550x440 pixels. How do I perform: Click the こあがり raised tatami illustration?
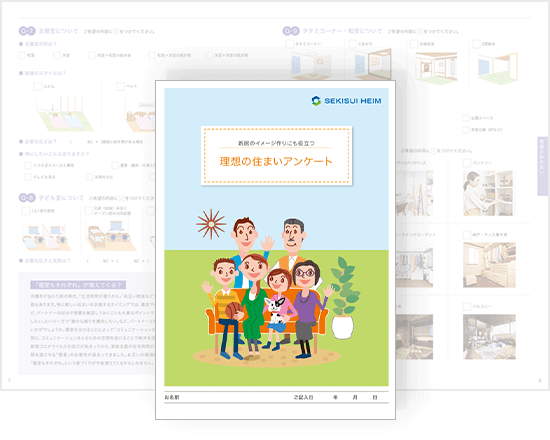(x=373, y=64)
